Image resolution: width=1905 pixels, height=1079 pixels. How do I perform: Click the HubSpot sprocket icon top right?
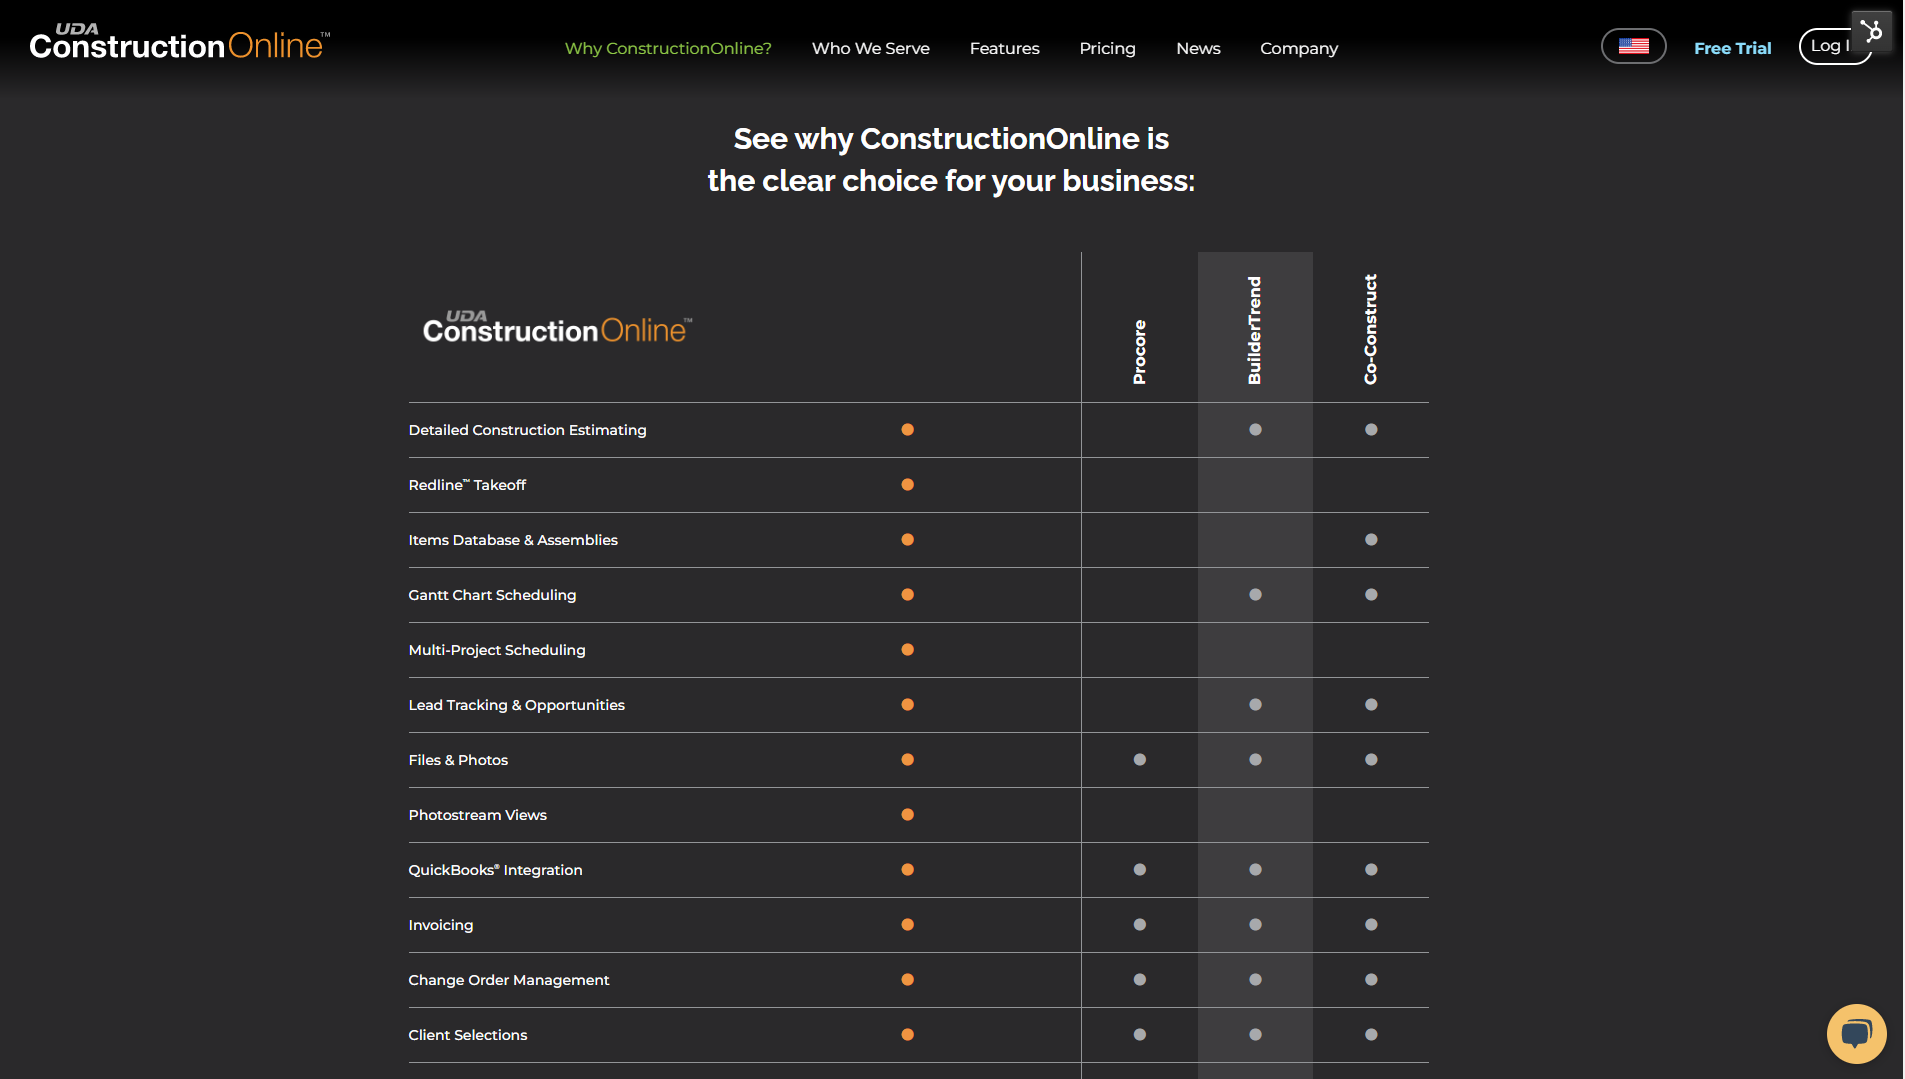(1872, 30)
